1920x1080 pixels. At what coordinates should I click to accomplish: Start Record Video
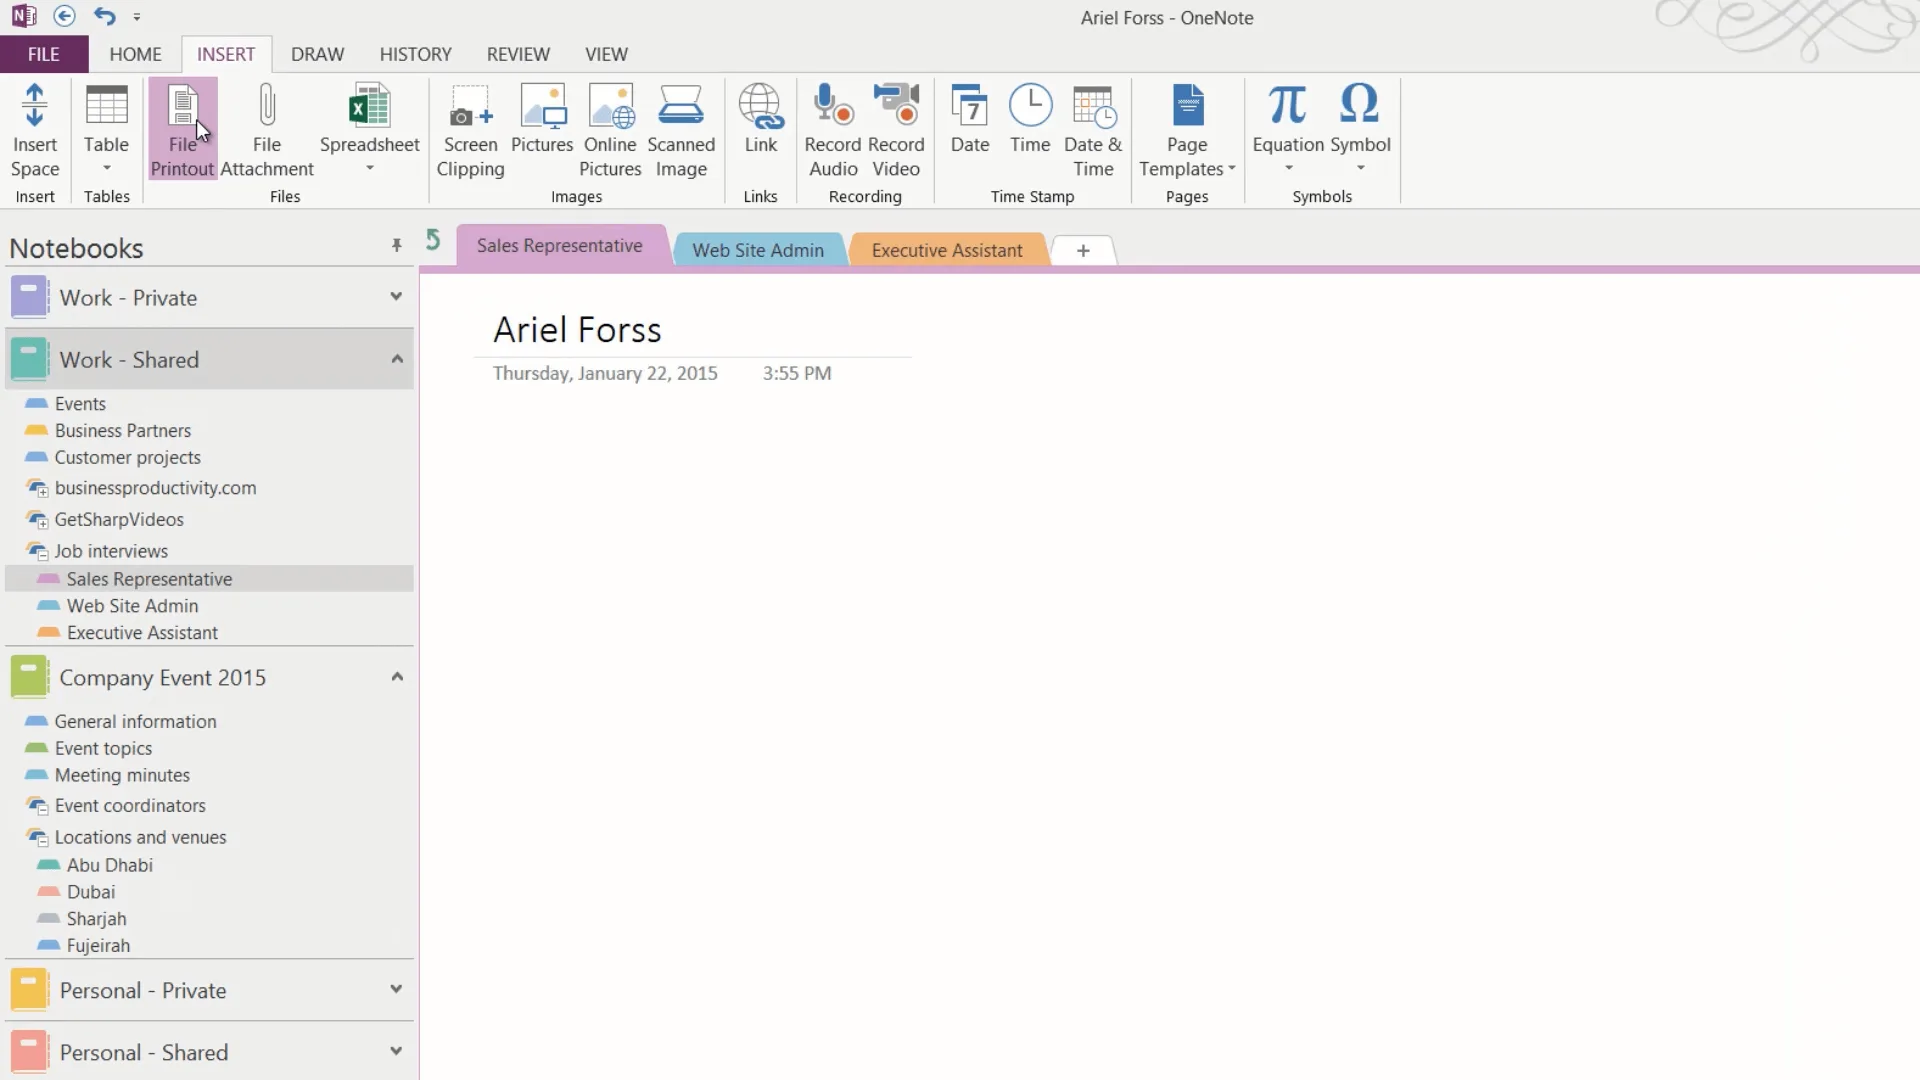coord(896,130)
